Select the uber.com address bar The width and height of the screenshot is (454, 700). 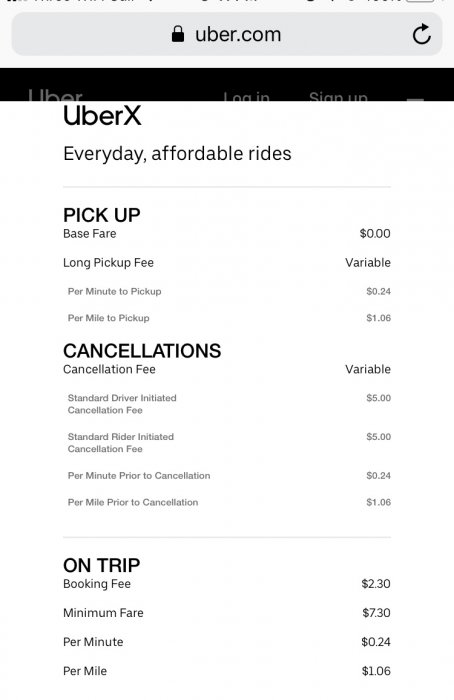227,34
